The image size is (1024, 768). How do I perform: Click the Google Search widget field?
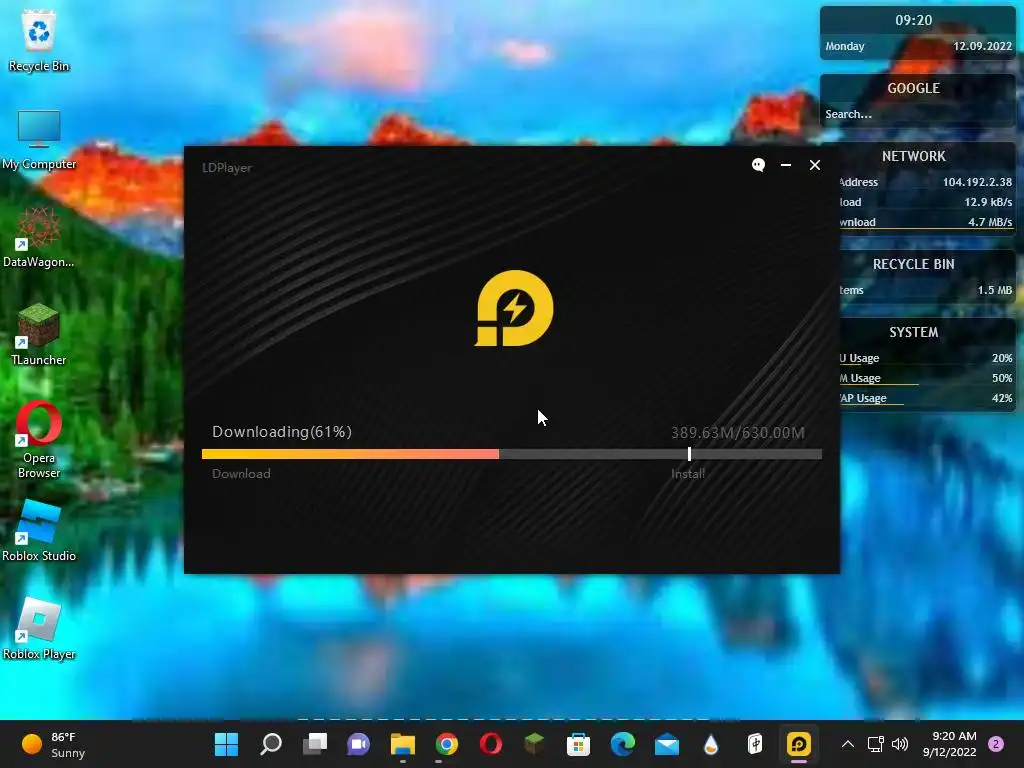pos(918,114)
